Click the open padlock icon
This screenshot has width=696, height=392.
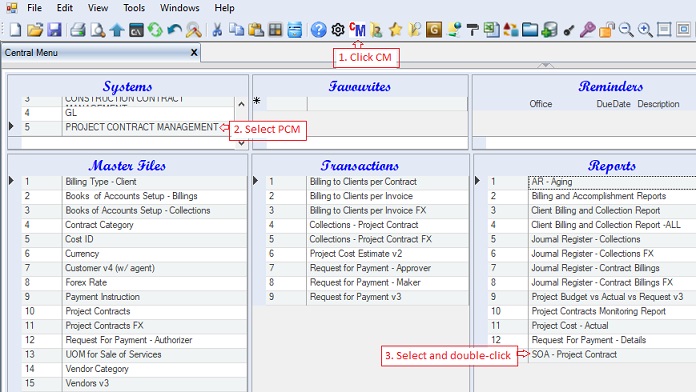tap(606, 30)
